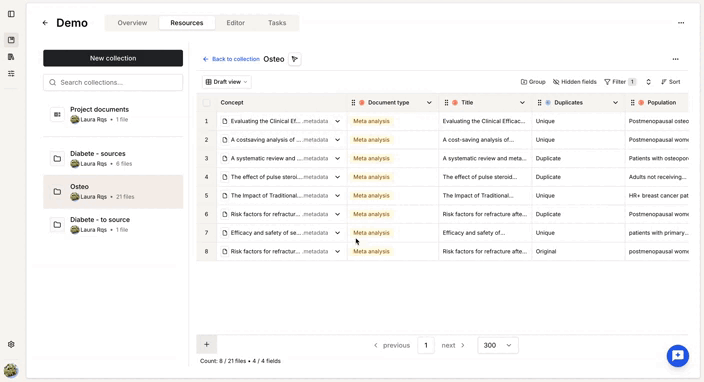The height and width of the screenshot is (382, 704).
Task: Toggle the select-all checkbox in table header
Action: (207, 103)
